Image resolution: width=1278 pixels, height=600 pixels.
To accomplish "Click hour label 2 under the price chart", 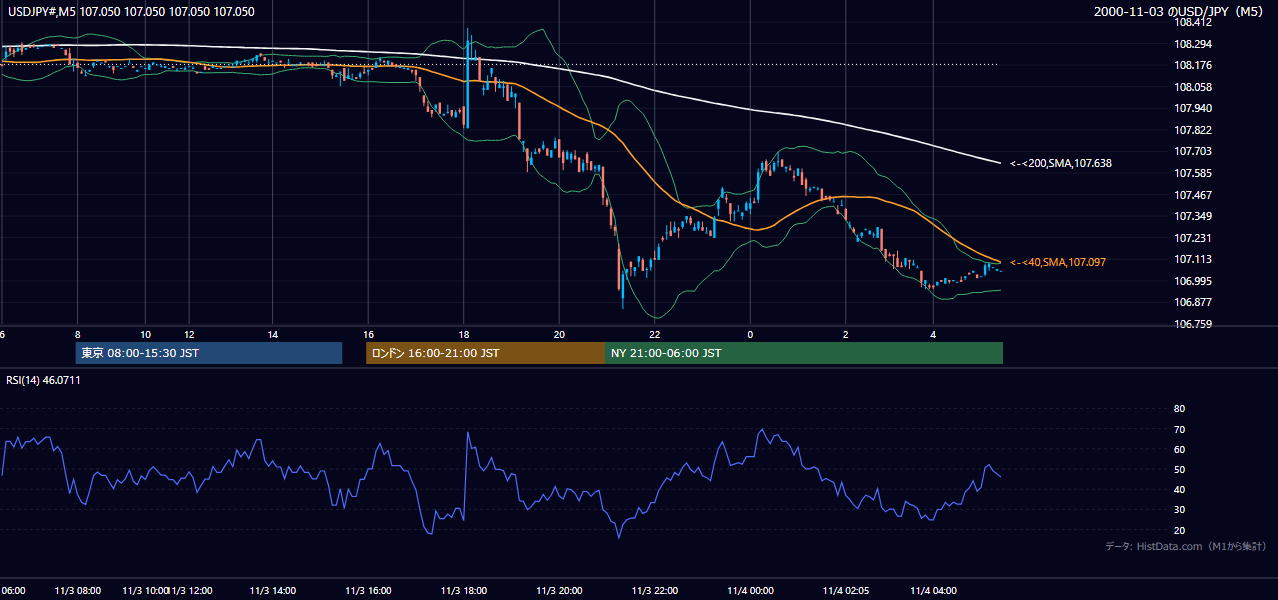I will click(x=846, y=334).
